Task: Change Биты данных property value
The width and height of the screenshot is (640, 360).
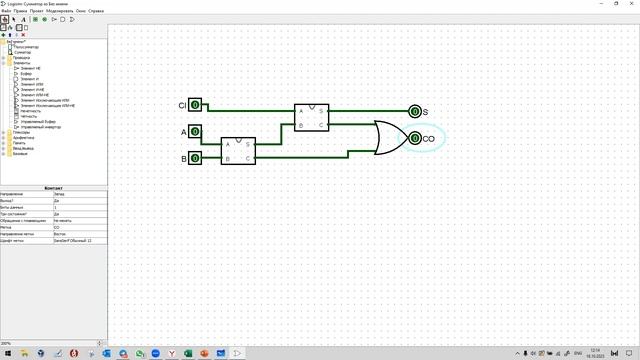Action: pos(80,207)
